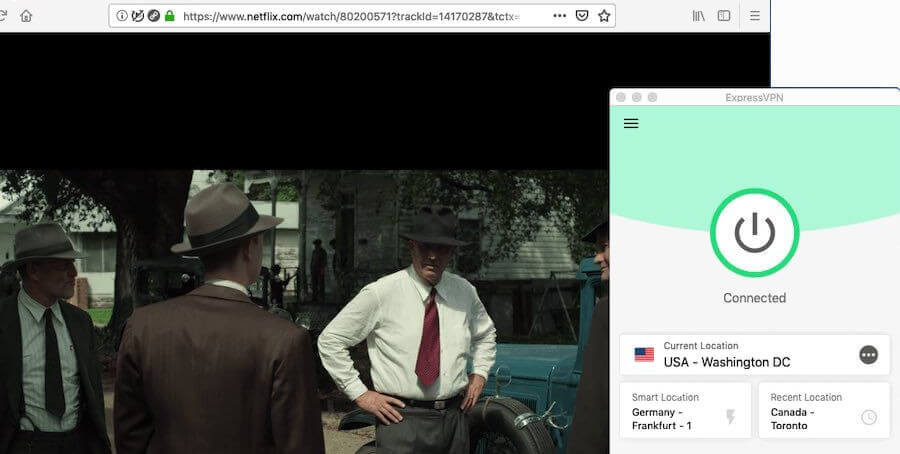This screenshot has height=454, width=900.
Task: Bookmark this page with the star icon
Action: tap(604, 16)
